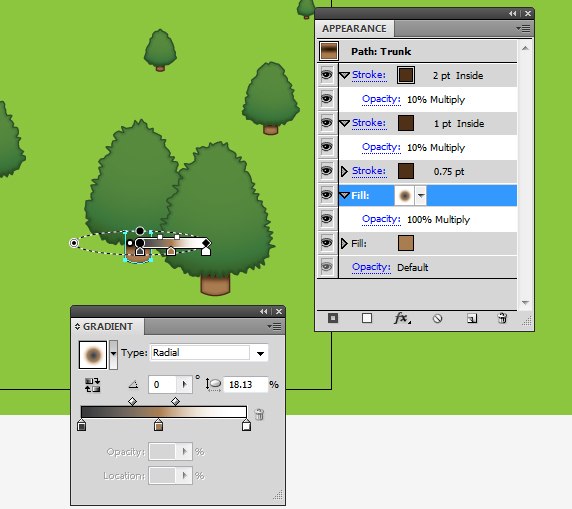Click the gradient fill preview in Gradient panel
This screenshot has width=572, height=509.
click(93, 355)
